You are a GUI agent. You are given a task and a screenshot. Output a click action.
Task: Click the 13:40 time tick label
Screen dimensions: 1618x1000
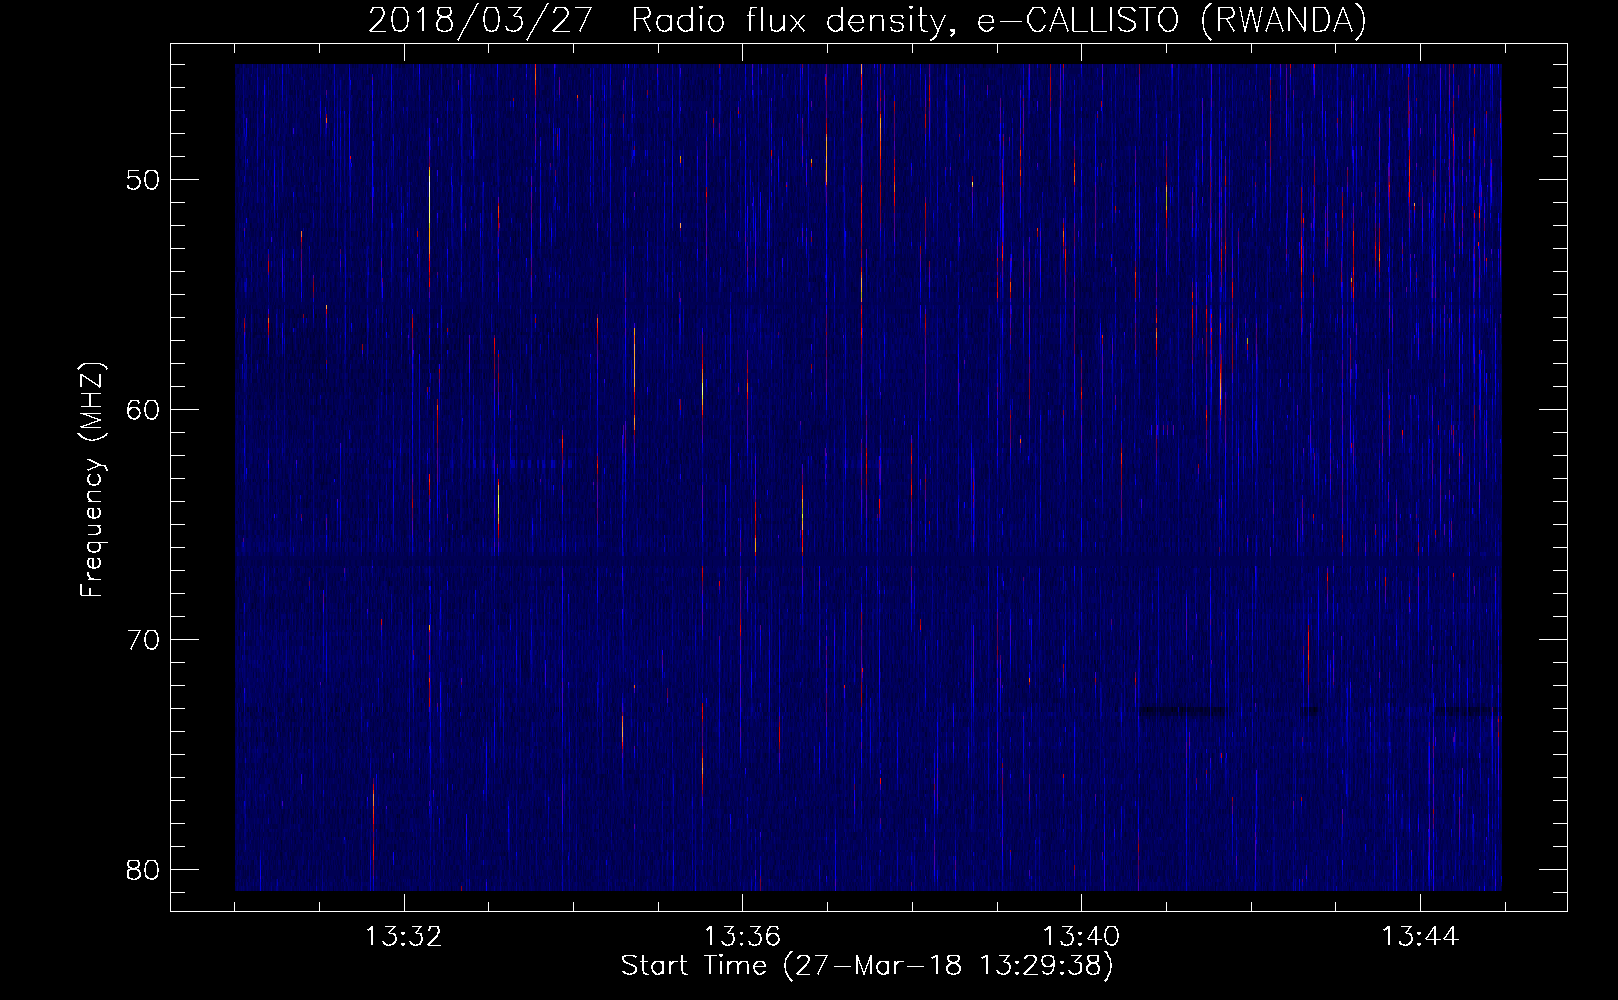coord(1081,937)
